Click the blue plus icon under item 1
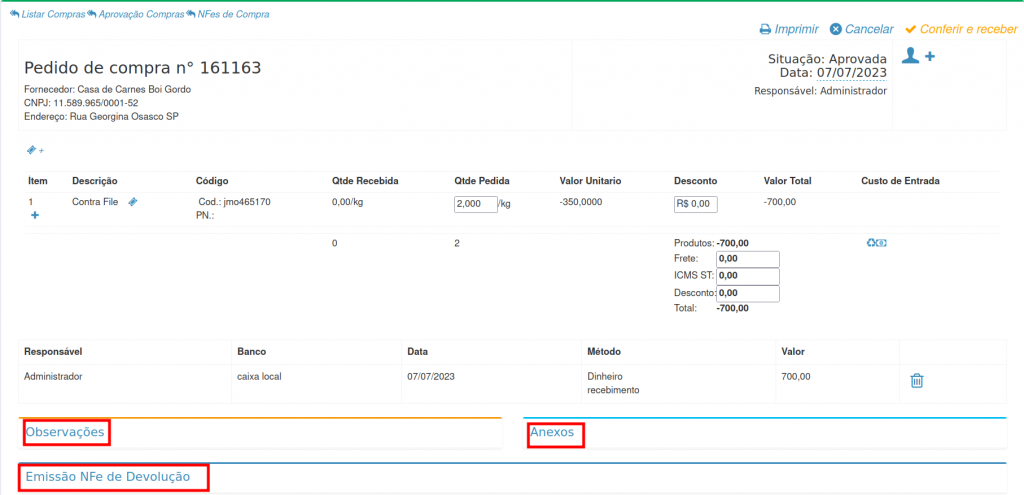1024x495 pixels. click(x=35, y=215)
